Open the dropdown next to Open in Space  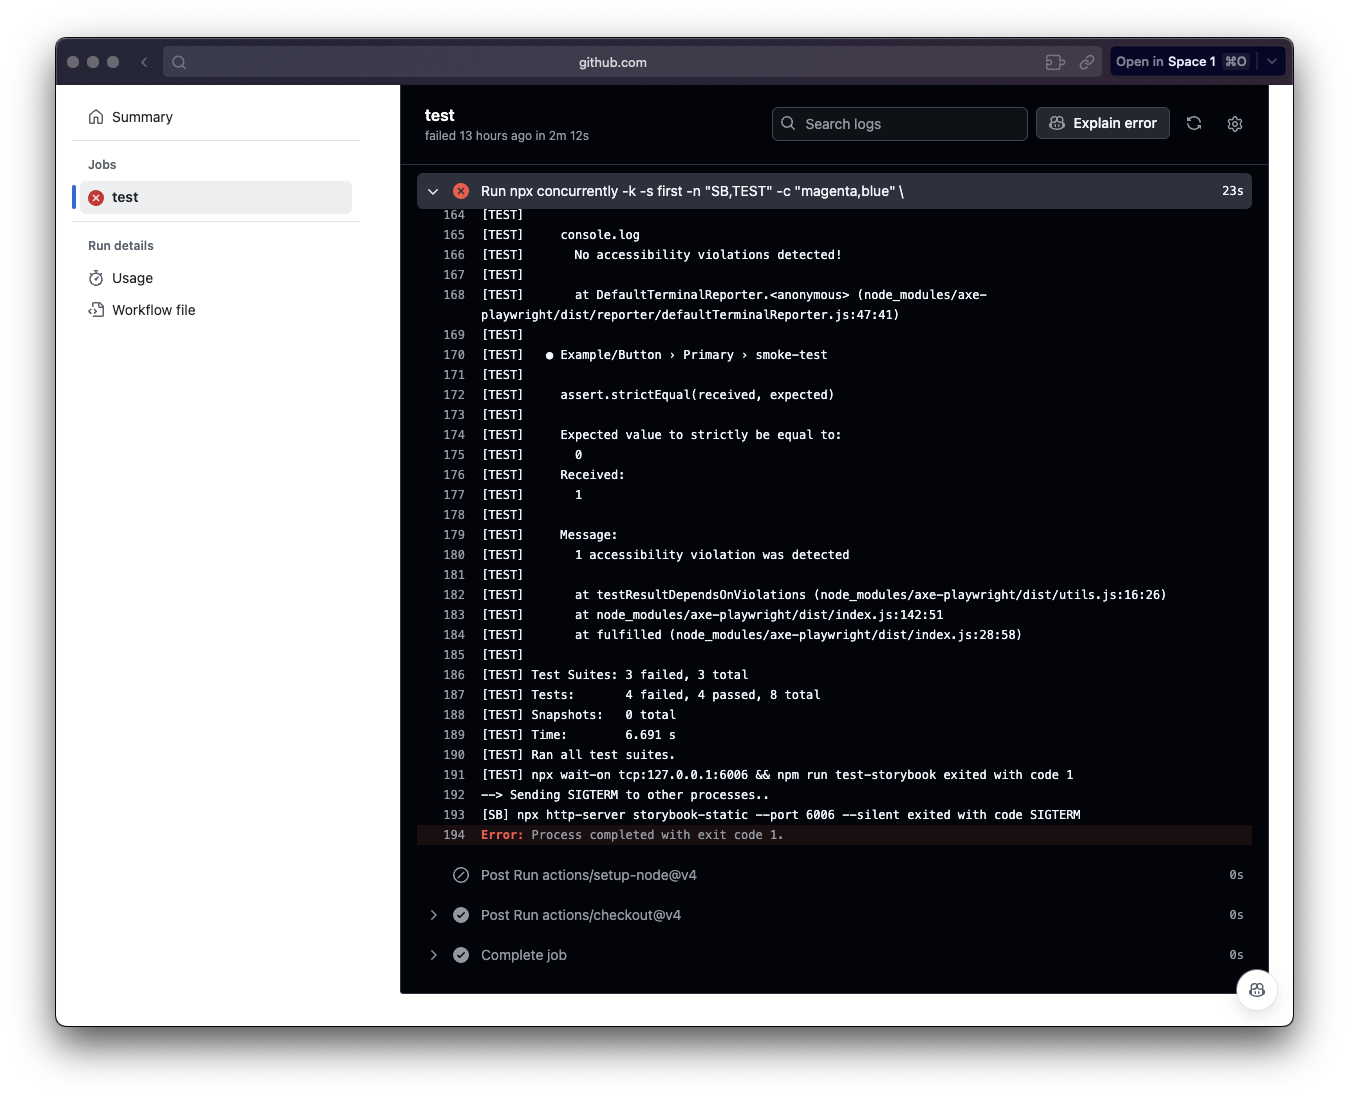tap(1272, 62)
